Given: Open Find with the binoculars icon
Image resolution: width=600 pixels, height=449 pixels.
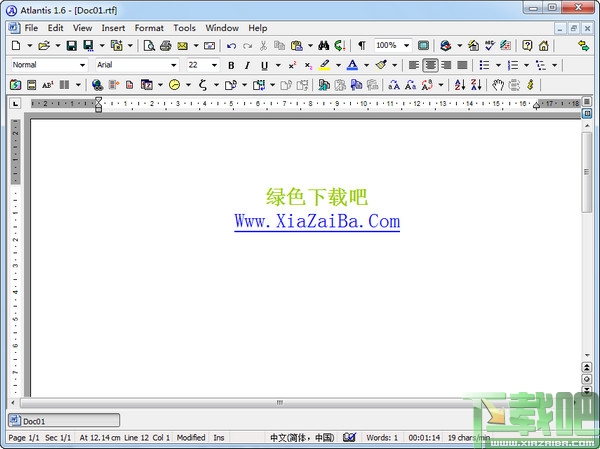Looking at the screenshot, I should (323, 46).
